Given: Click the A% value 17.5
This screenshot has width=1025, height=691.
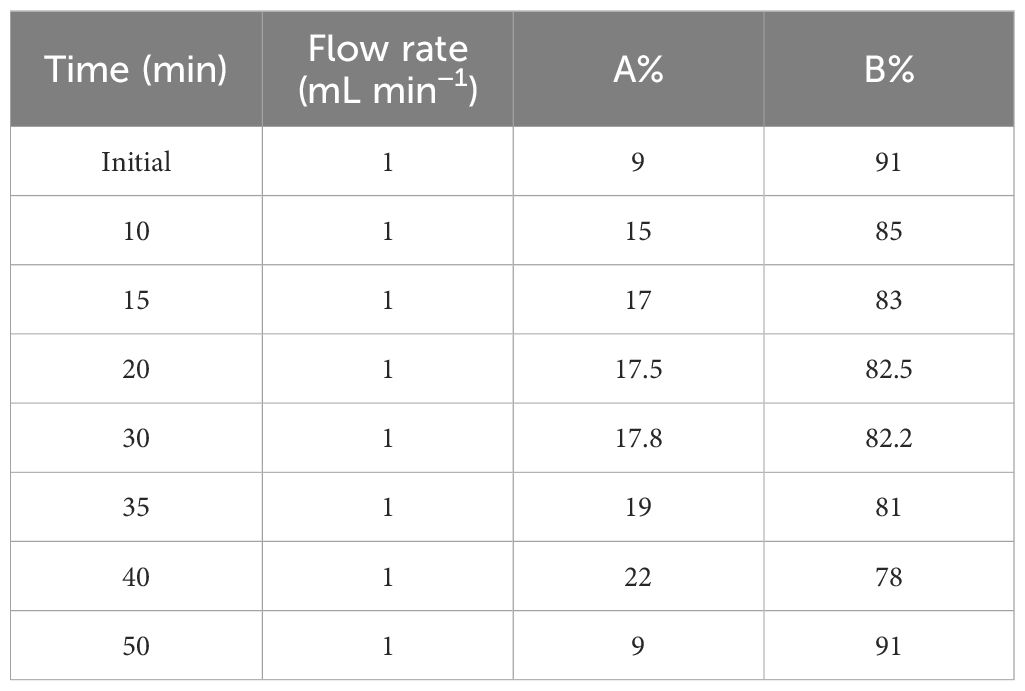Looking at the screenshot, I should click(x=639, y=369).
